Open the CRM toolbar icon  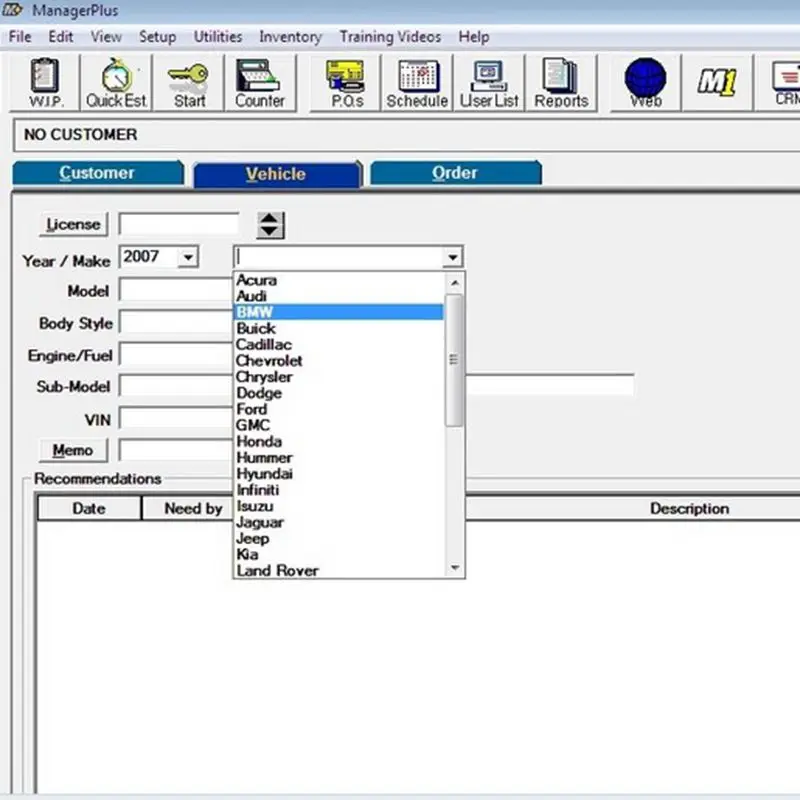779,83
